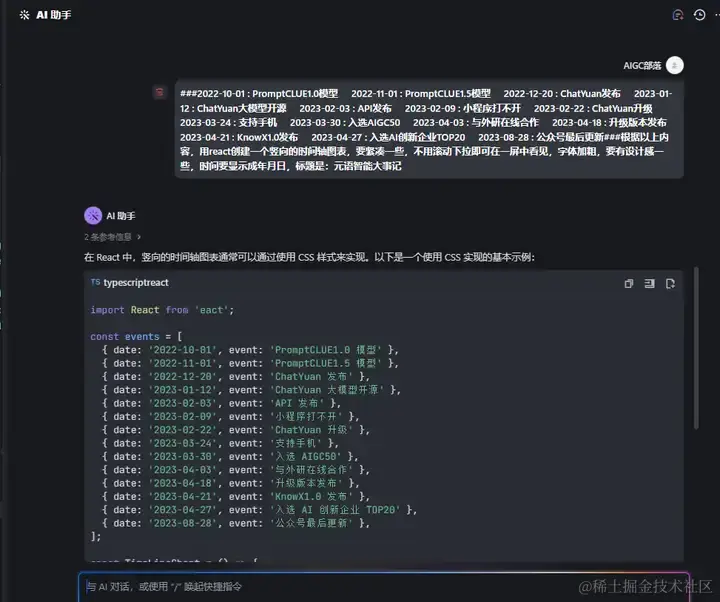Click the TS language badge icon
The width and height of the screenshot is (720, 602).
[x=96, y=282]
